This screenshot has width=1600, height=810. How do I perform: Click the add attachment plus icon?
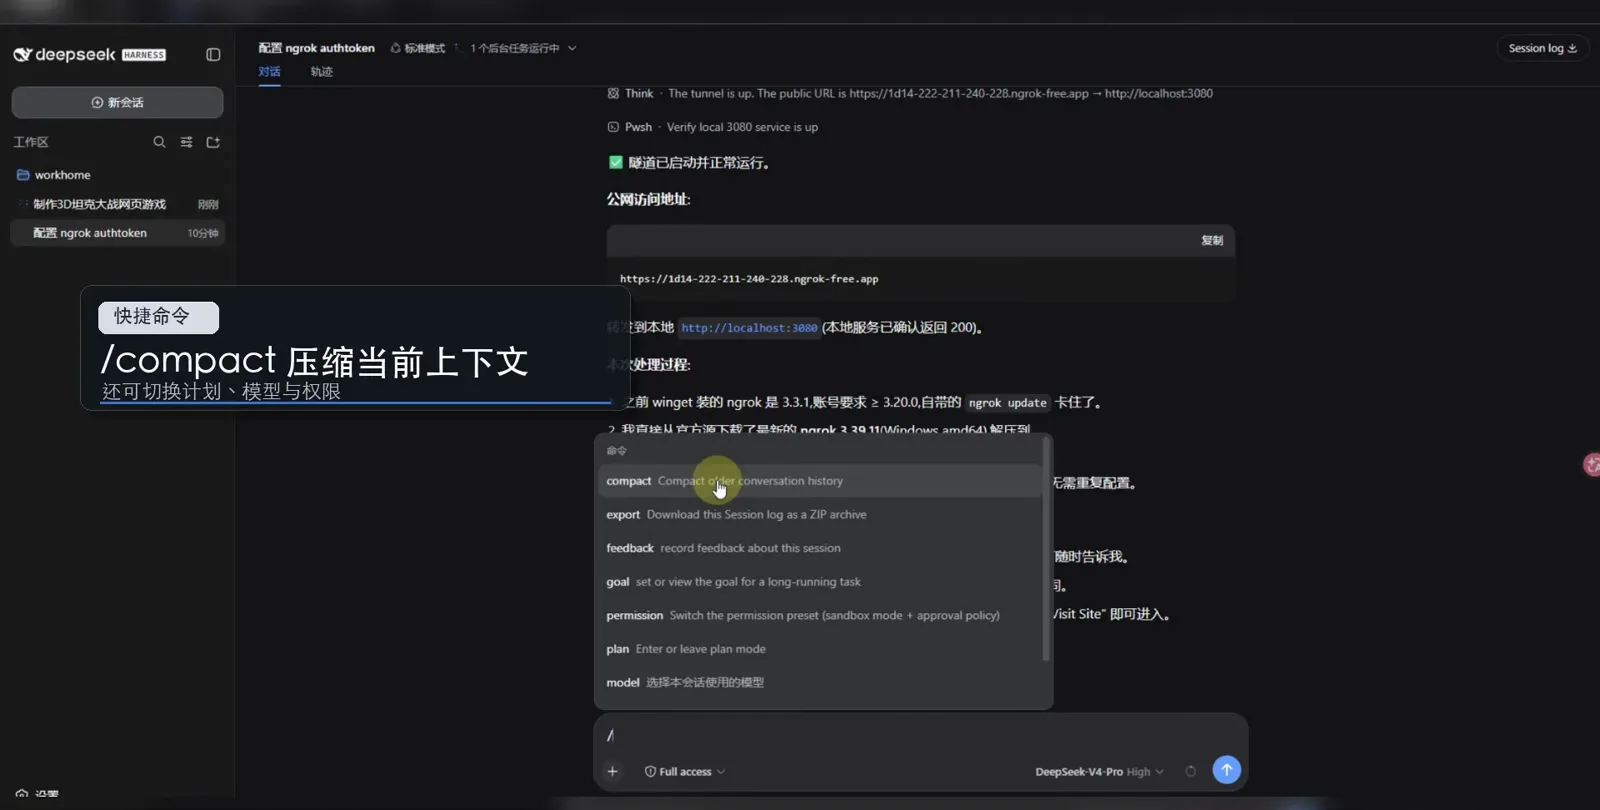tap(612, 771)
